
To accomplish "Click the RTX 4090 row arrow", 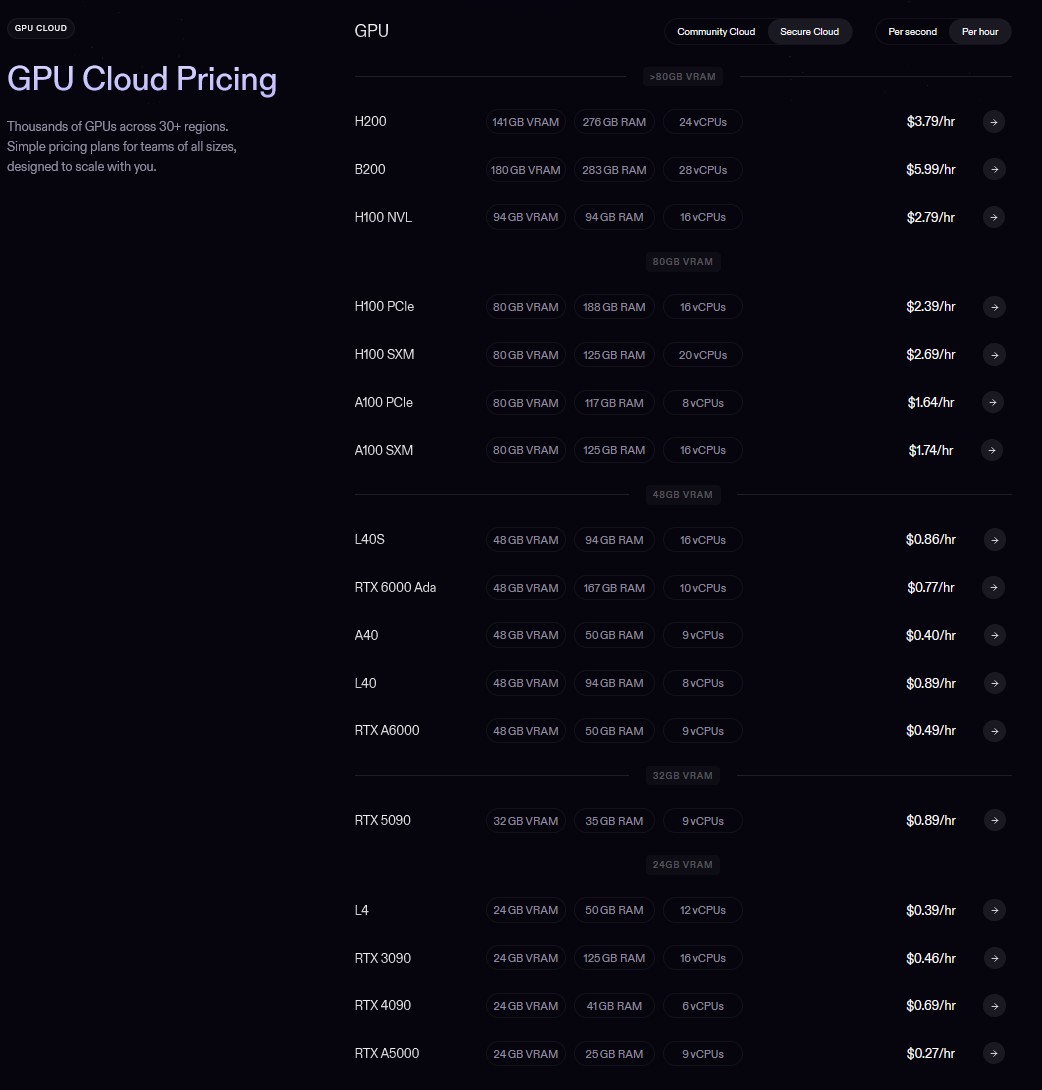I will point(995,1005).
